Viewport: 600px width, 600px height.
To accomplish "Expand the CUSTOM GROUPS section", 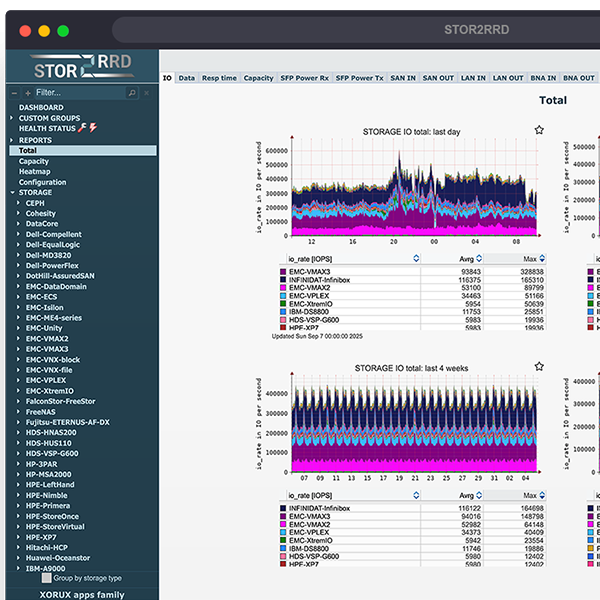I will pos(11,118).
